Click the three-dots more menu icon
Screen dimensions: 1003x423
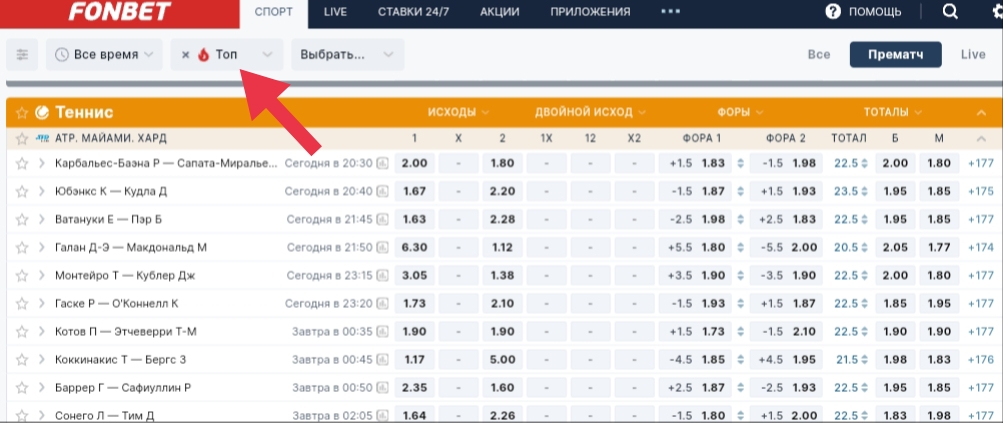pyautogui.click(x=670, y=12)
